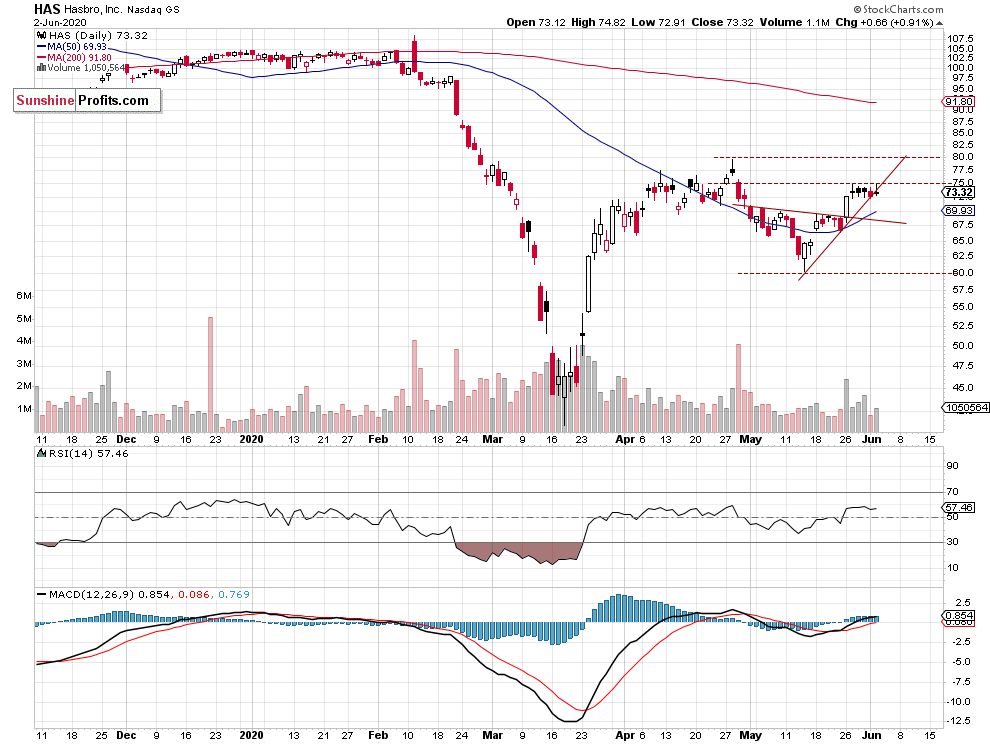Click the Chg +0.66 (+0.91%) value
The image size is (990, 744).
coord(884,22)
